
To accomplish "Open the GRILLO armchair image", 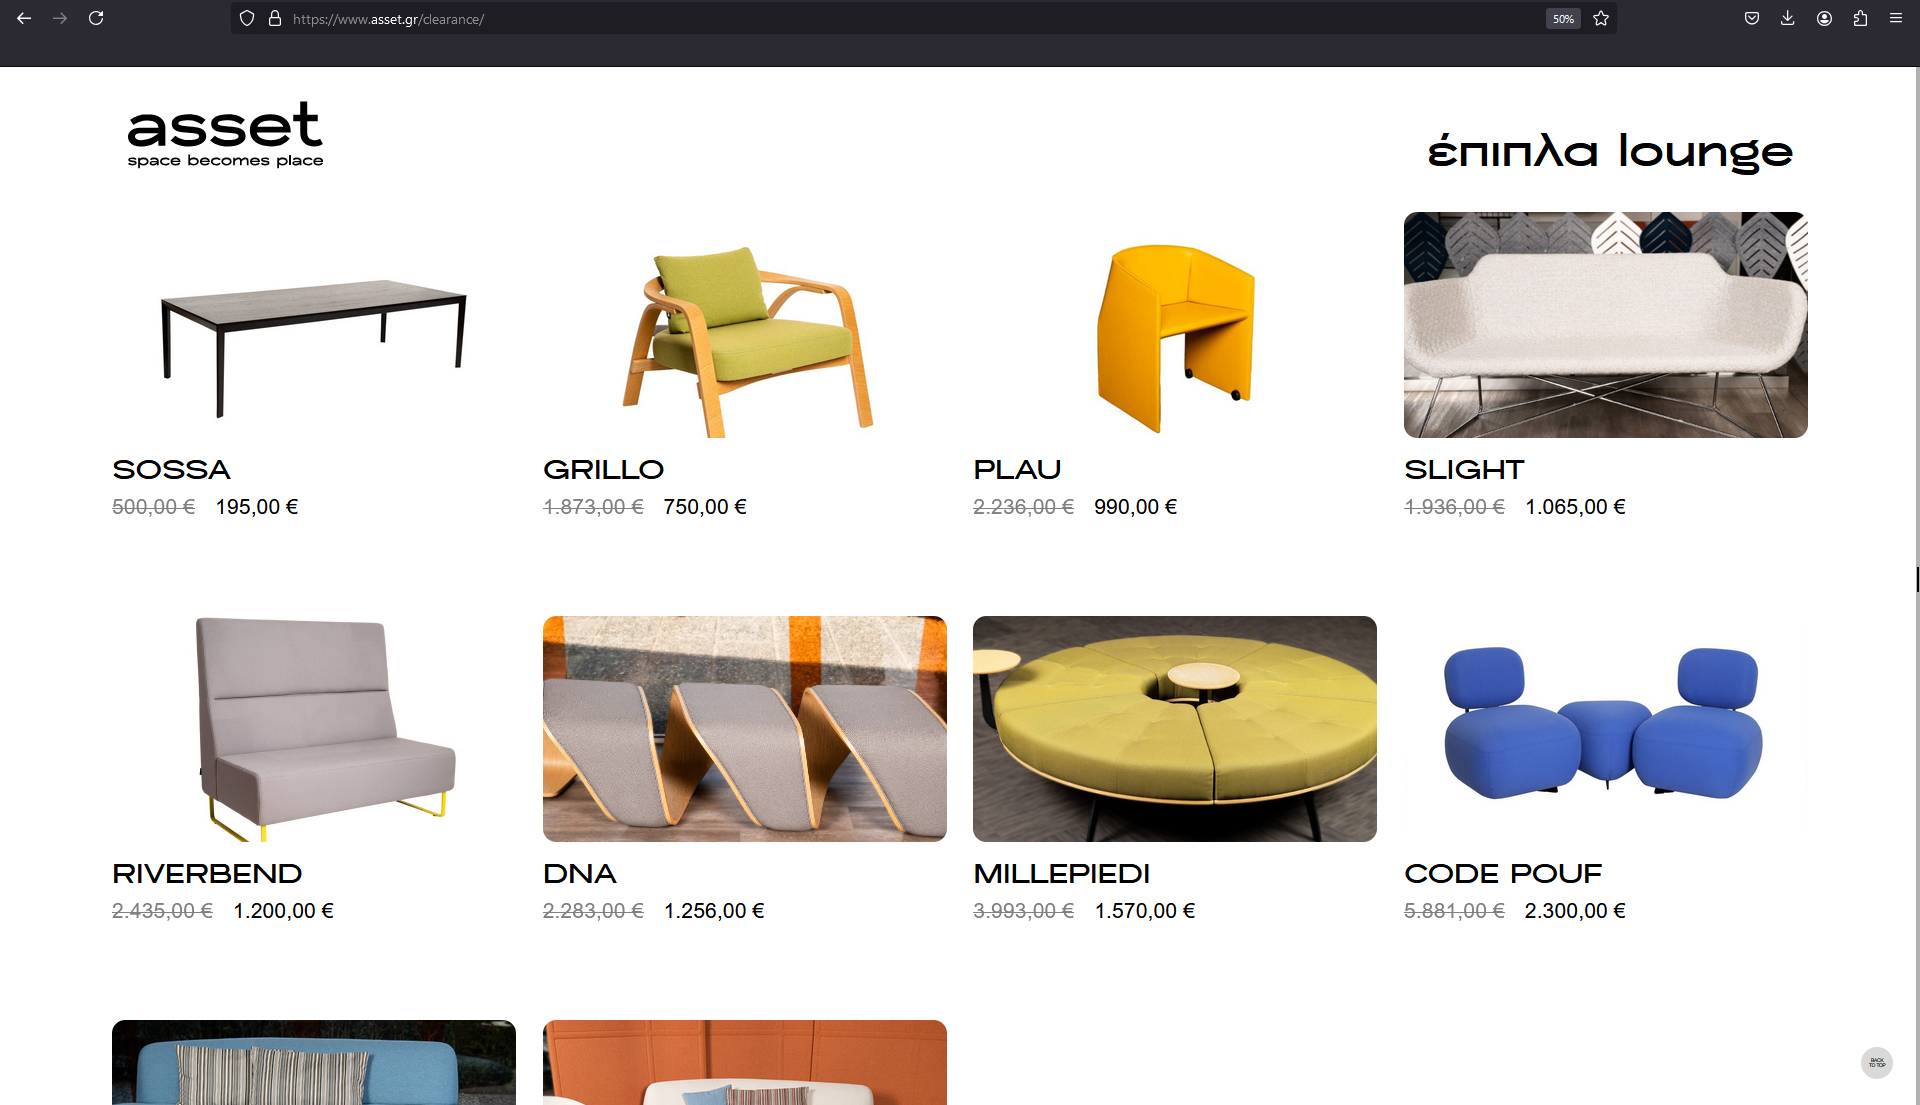I will [x=744, y=325].
